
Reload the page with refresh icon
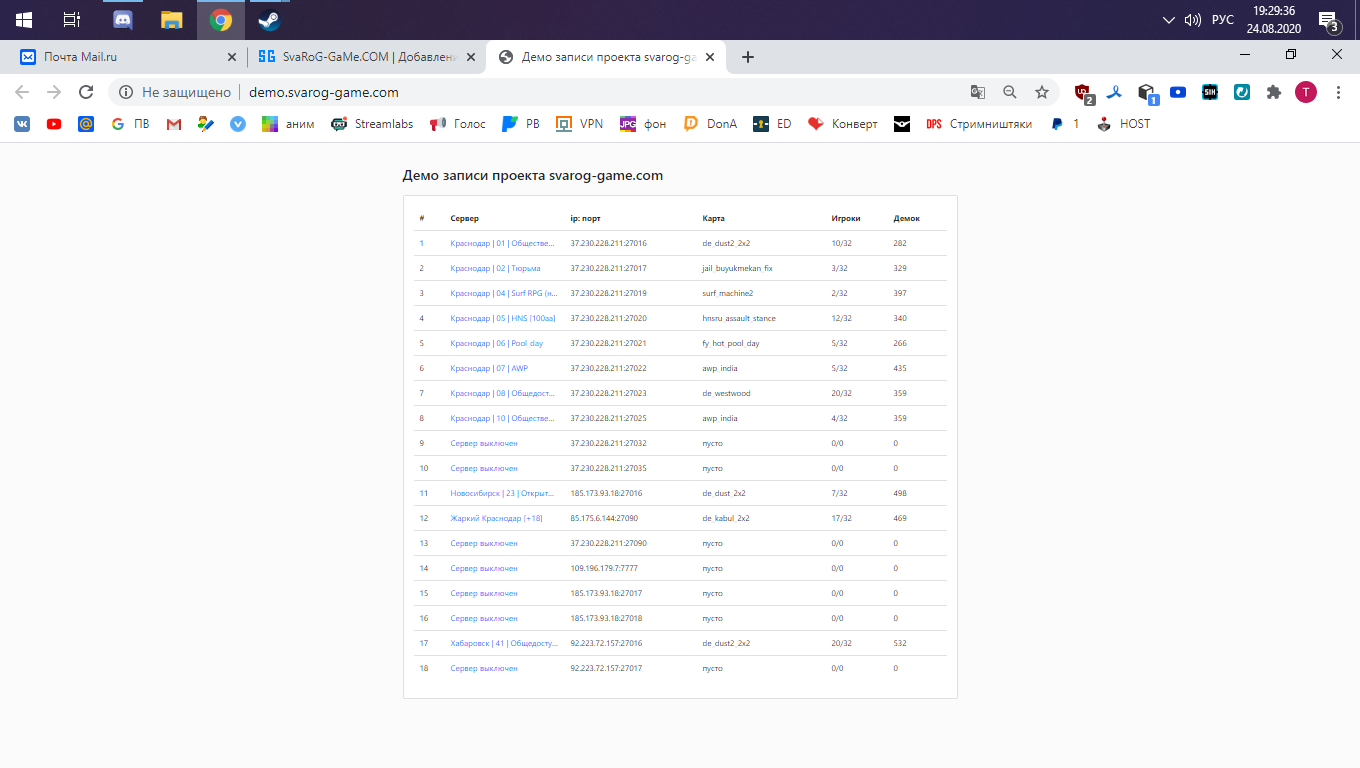click(86, 92)
